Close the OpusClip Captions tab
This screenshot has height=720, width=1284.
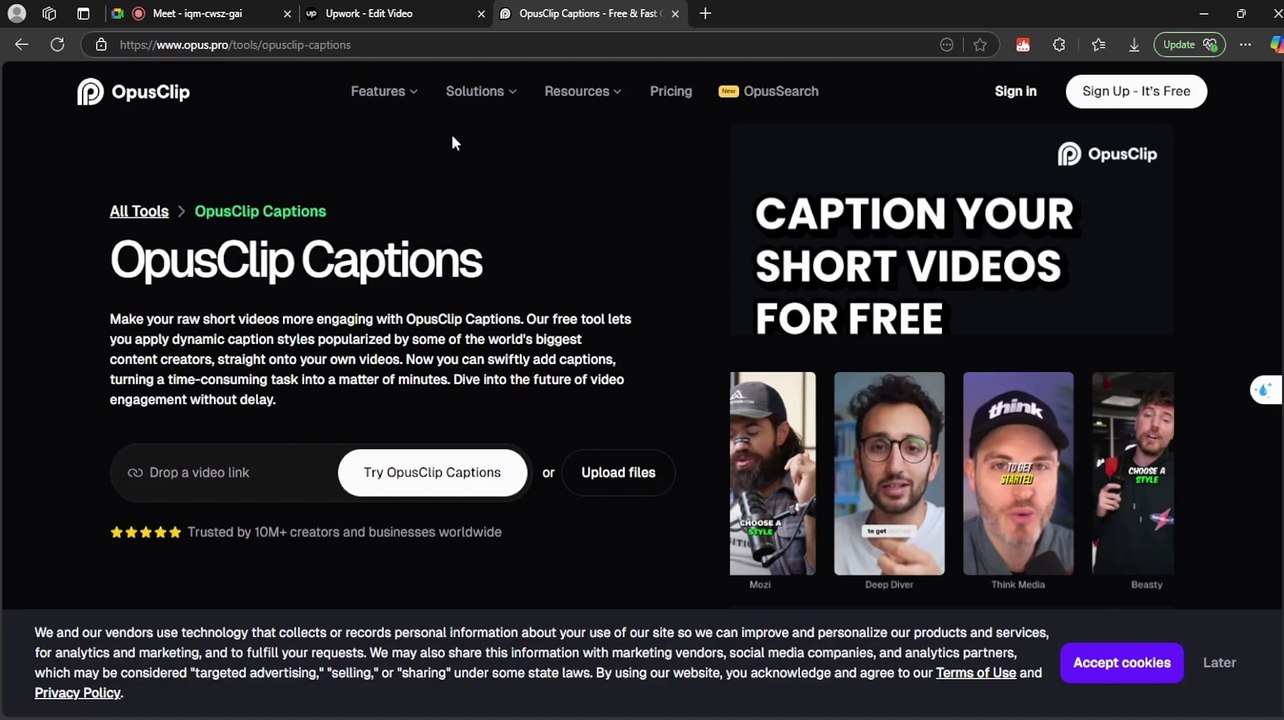[675, 14]
